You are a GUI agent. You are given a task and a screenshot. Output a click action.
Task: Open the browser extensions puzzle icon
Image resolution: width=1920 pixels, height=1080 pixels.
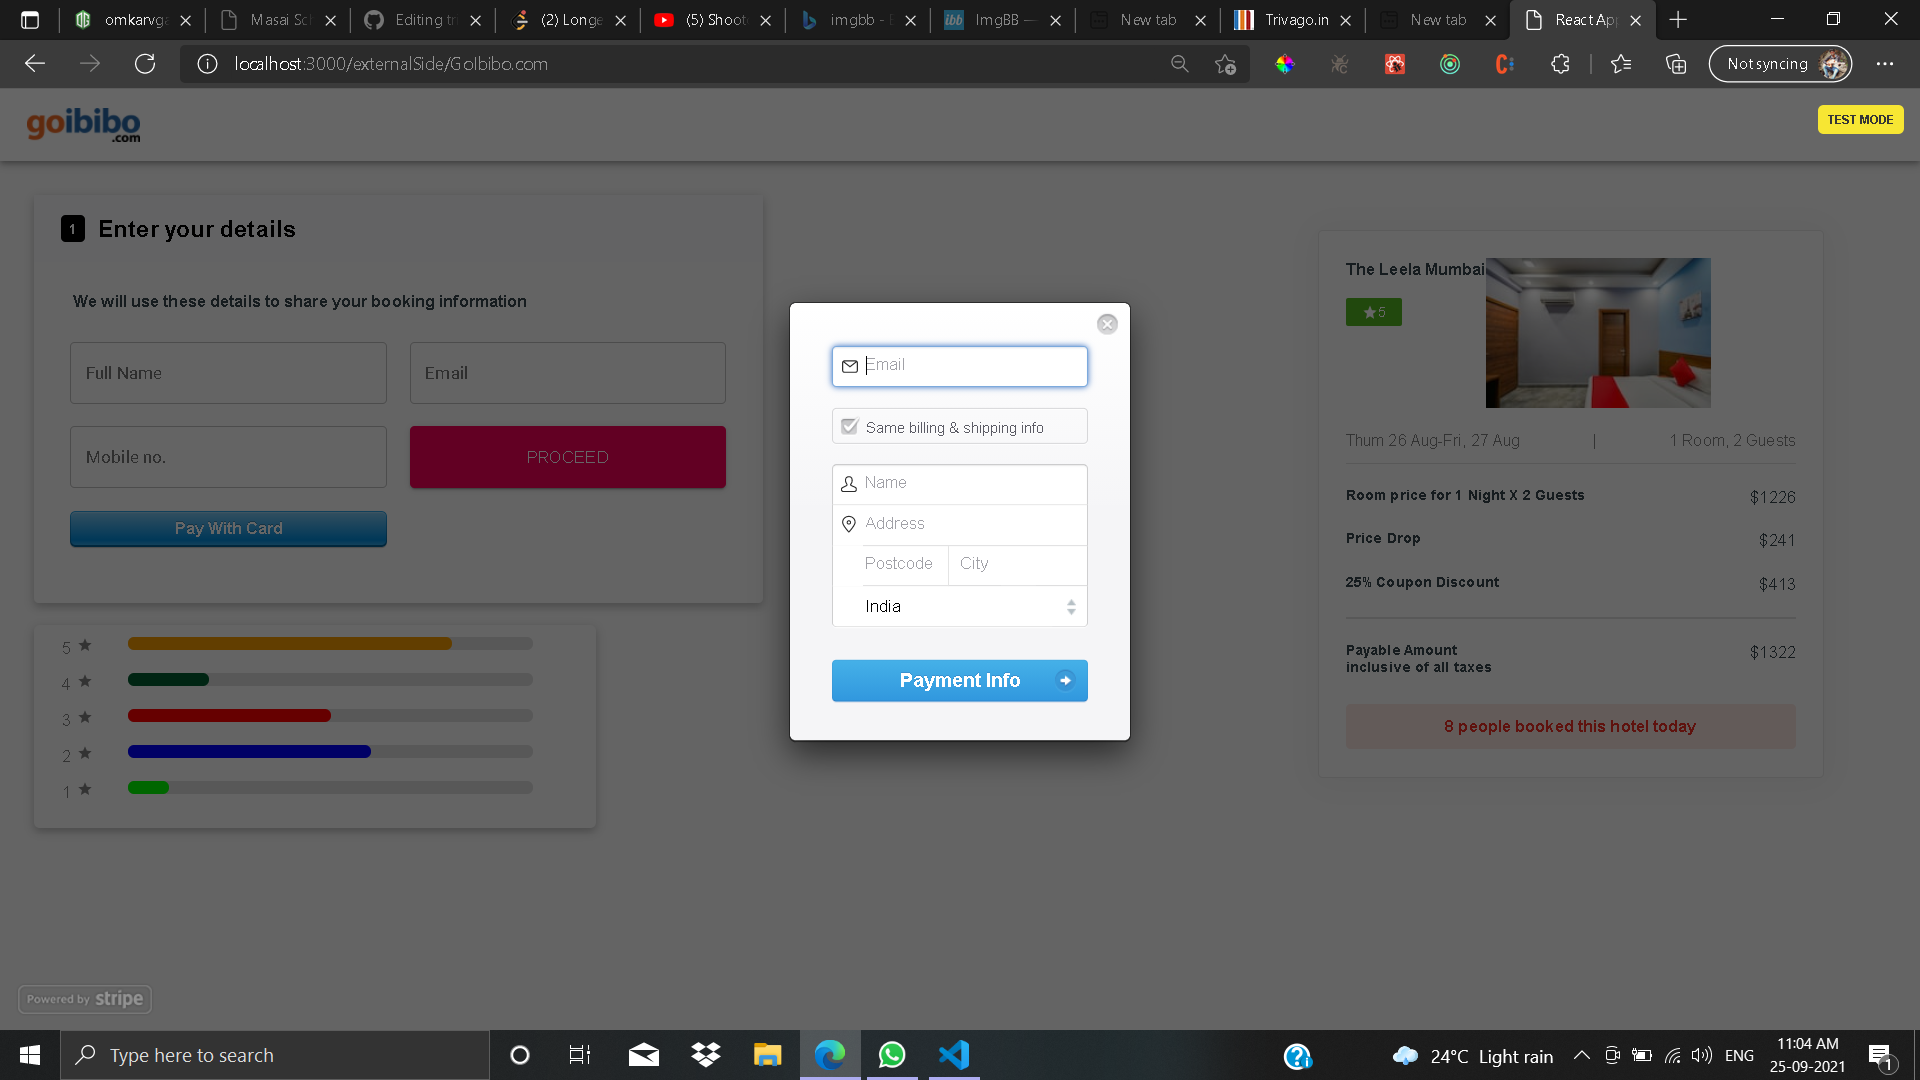(1560, 64)
